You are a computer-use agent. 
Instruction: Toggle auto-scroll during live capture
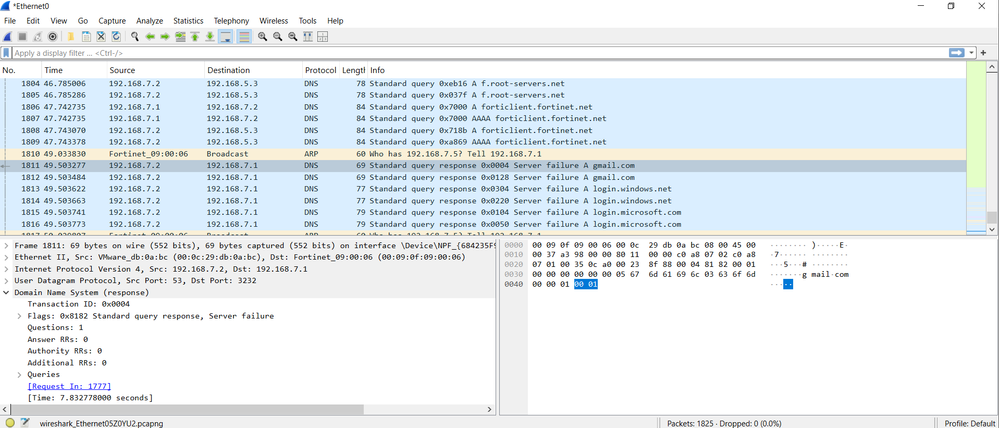click(225, 37)
